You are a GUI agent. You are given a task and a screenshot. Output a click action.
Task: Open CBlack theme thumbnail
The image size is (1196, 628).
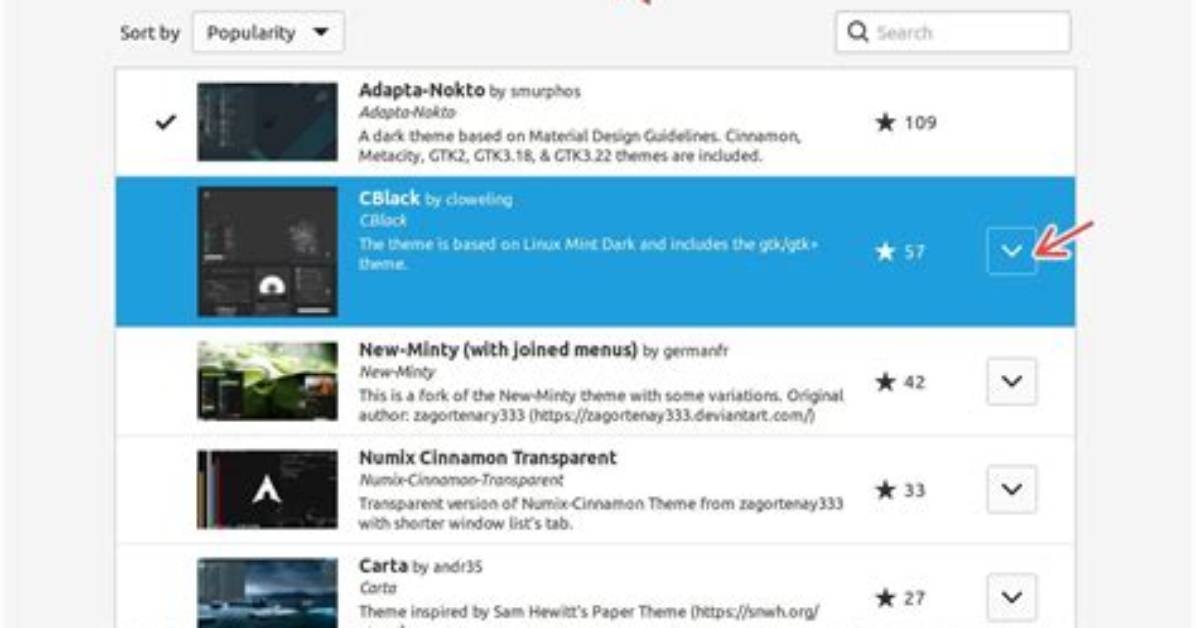click(x=267, y=251)
